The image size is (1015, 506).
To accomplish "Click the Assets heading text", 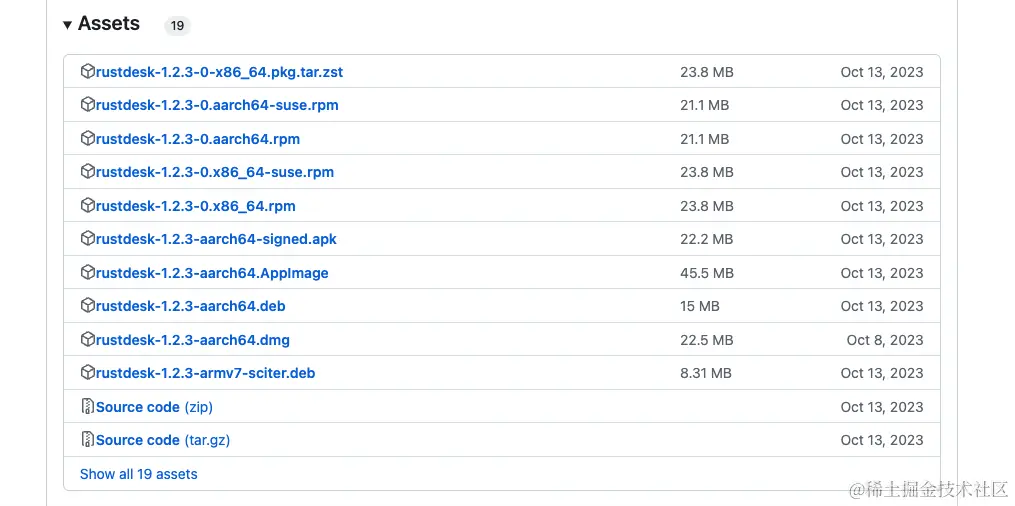I will coord(109,24).
